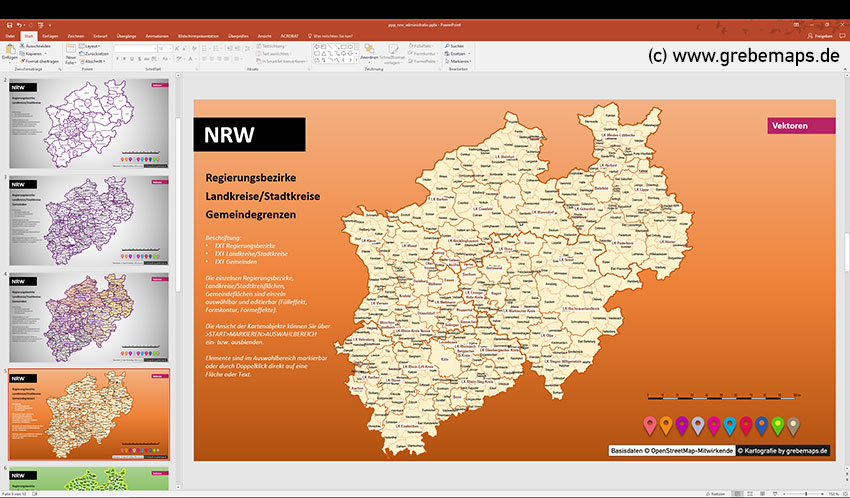Click the Notizen button in status bar
The height and width of the screenshot is (498, 850).
pyautogui.click(x=716, y=494)
